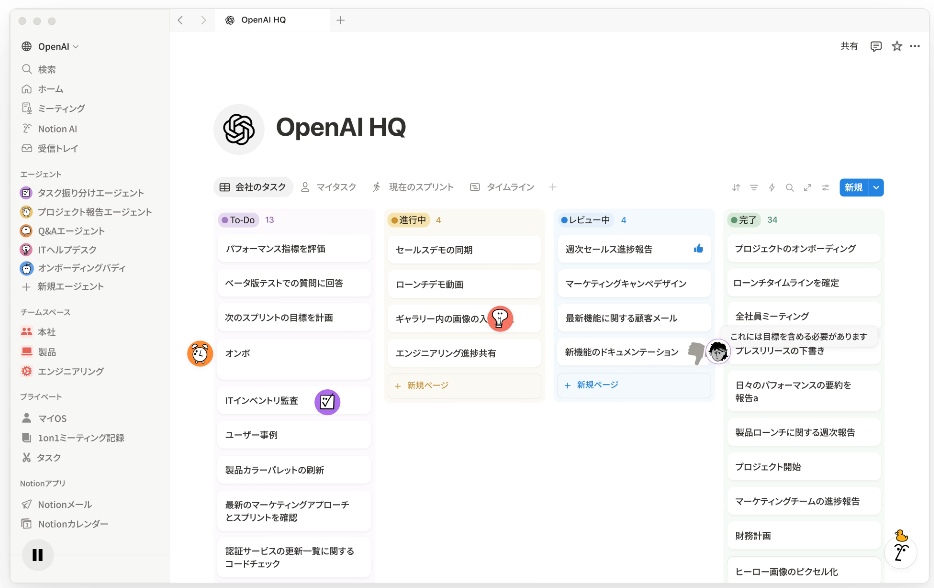Switch to マイタスク view tab
Screen dimensions: 934x588
coord(329,187)
